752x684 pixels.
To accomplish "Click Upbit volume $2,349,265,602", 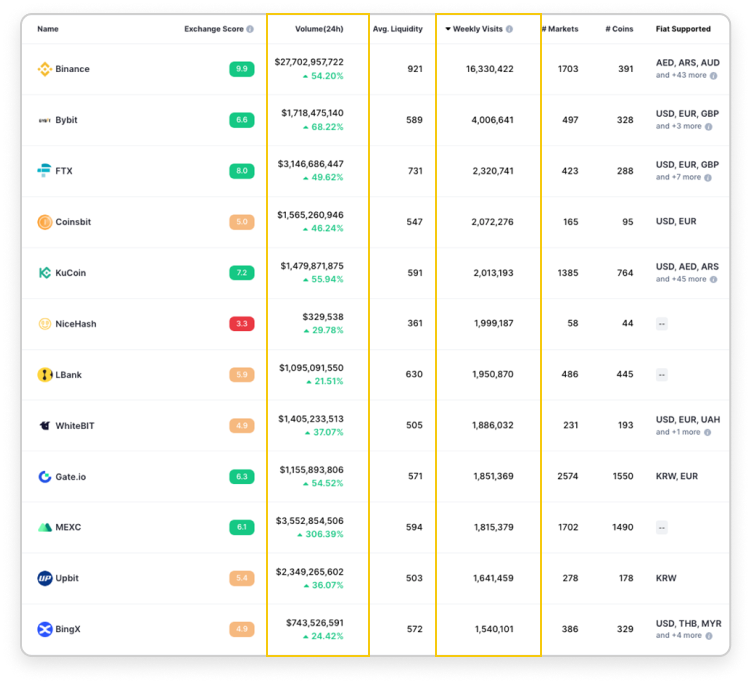I will pos(310,572).
